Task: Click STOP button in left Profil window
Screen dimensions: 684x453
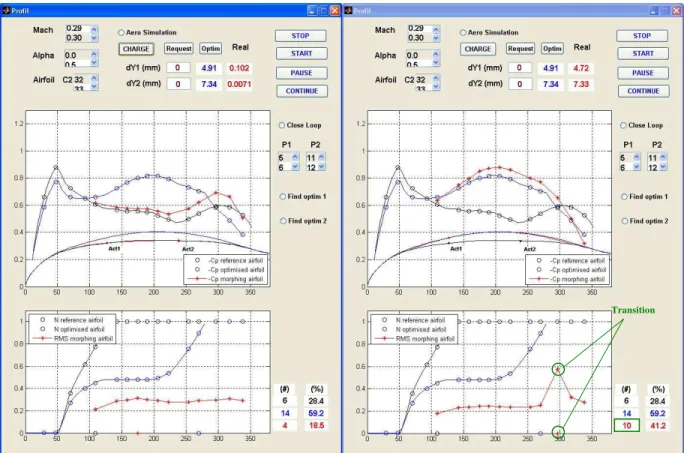Action: pyautogui.click(x=301, y=36)
